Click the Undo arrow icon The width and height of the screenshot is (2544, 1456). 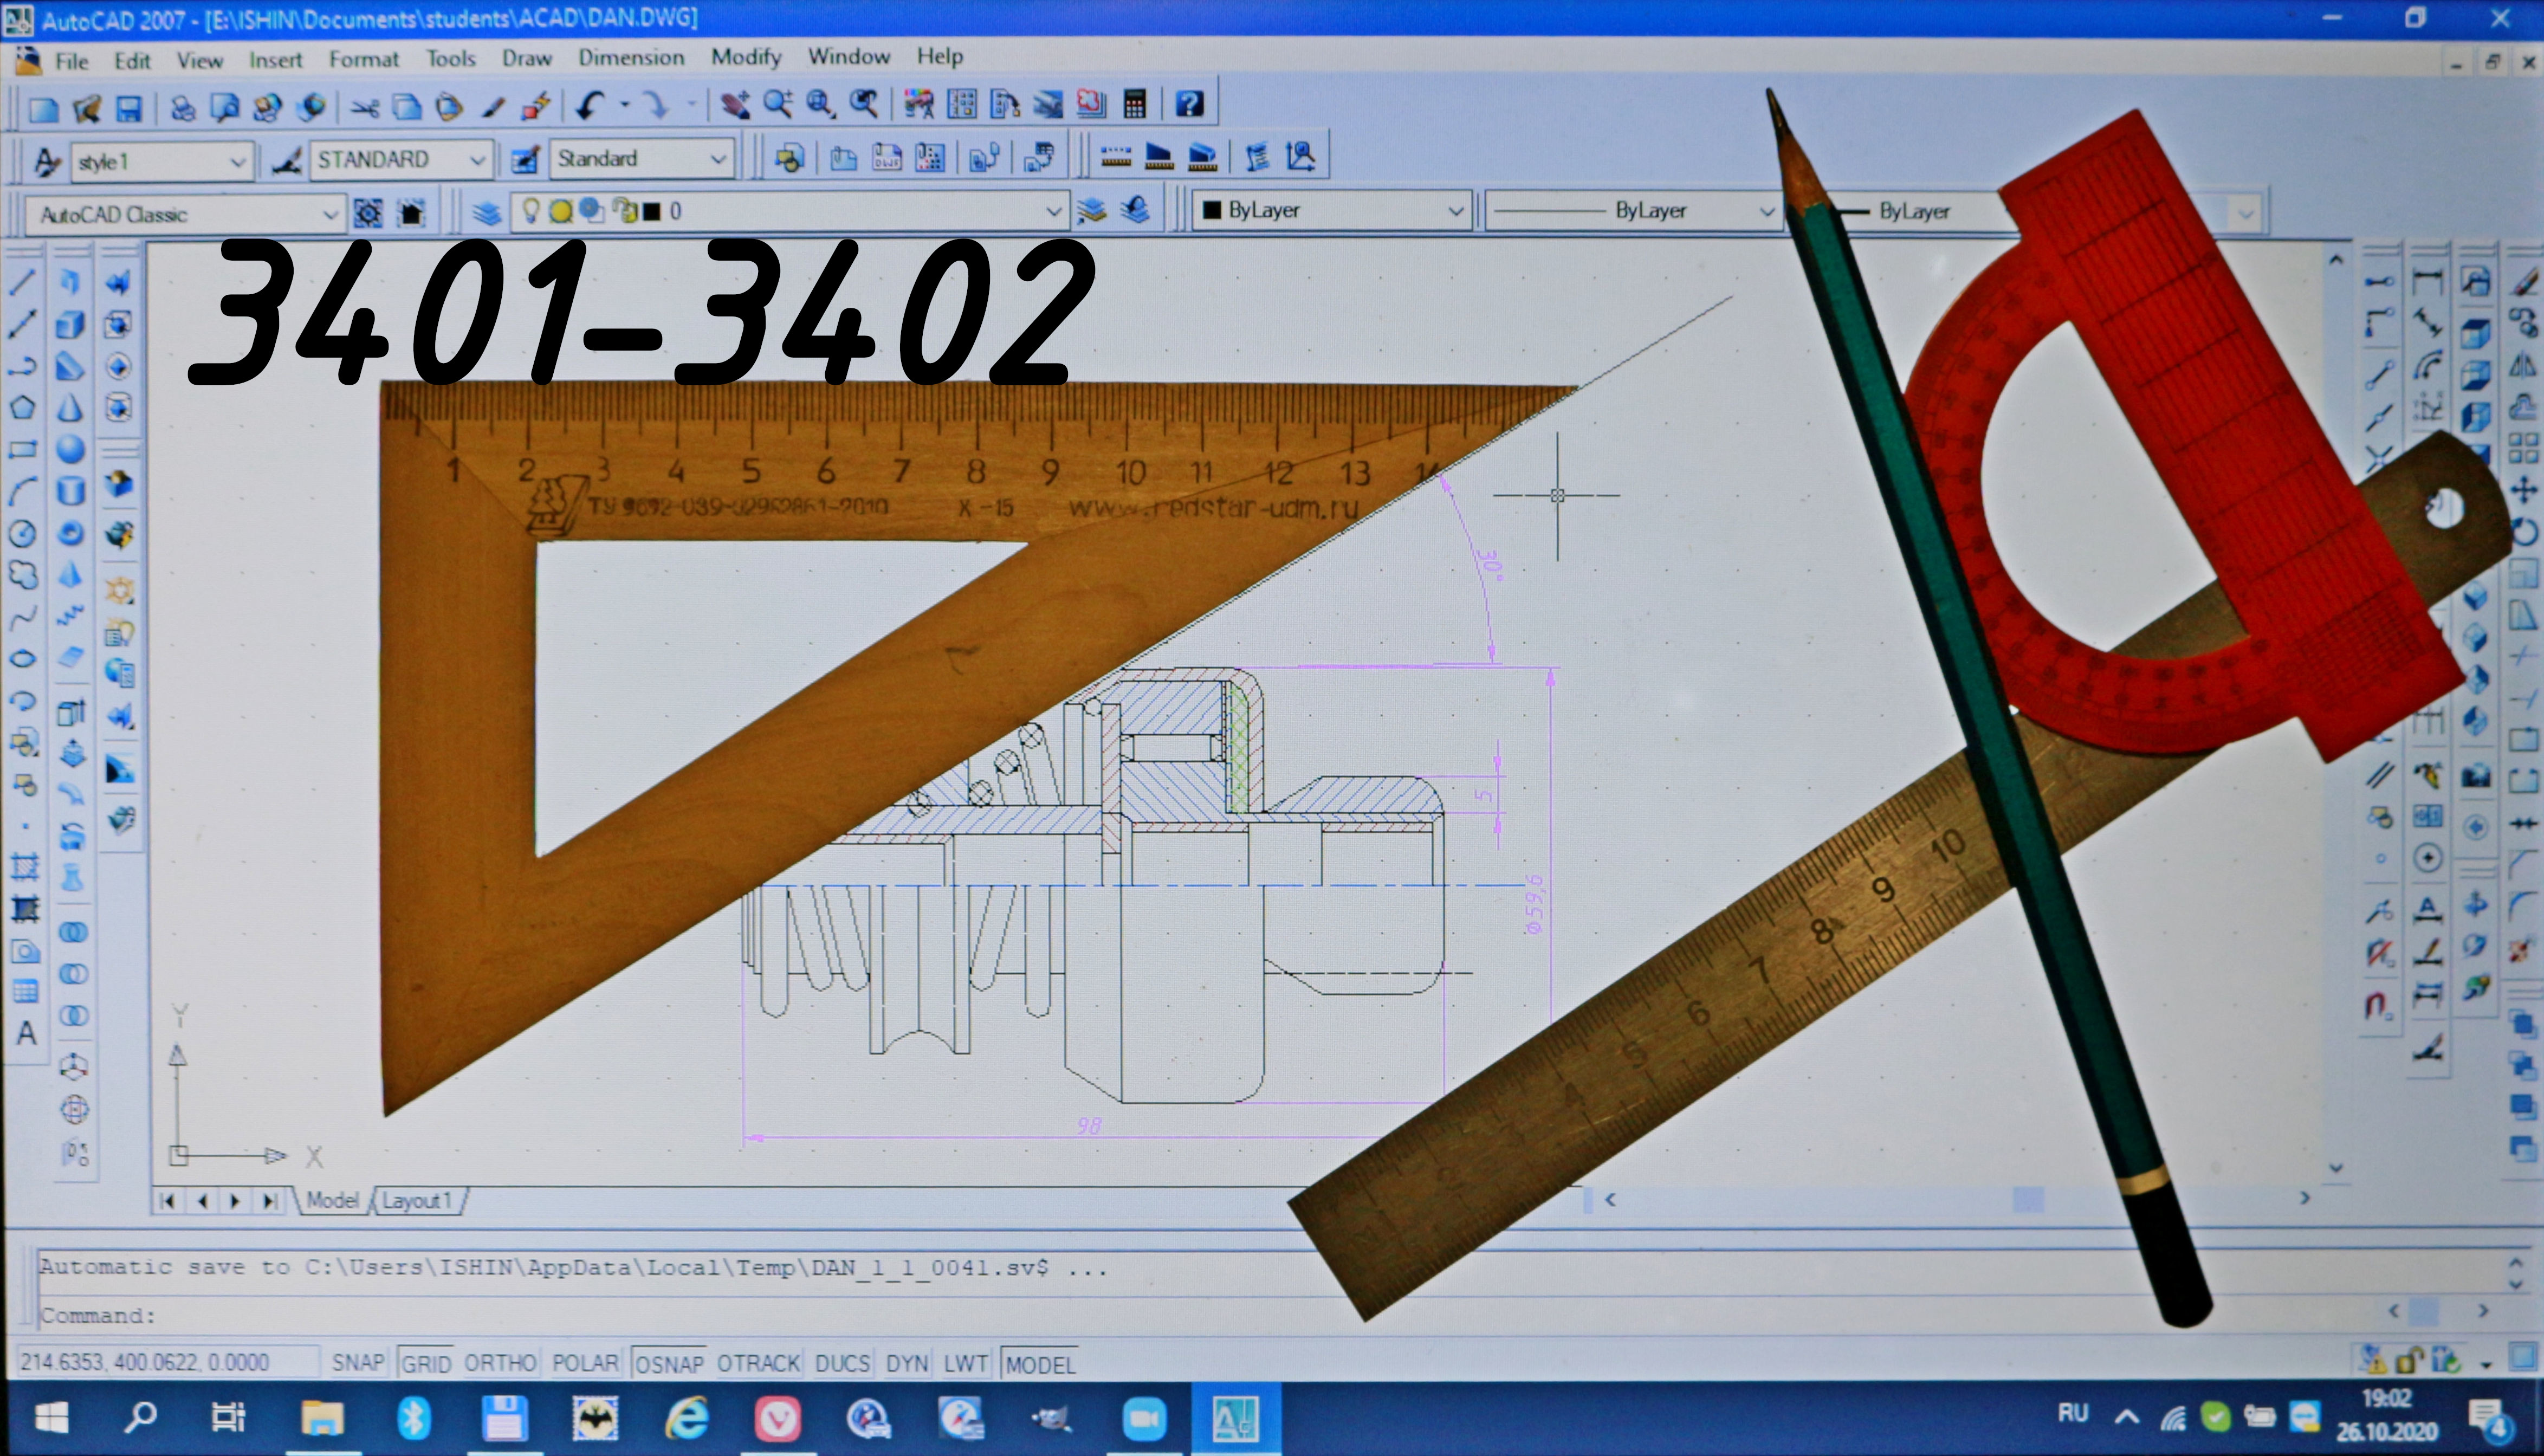pyautogui.click(x=590, y=105)
